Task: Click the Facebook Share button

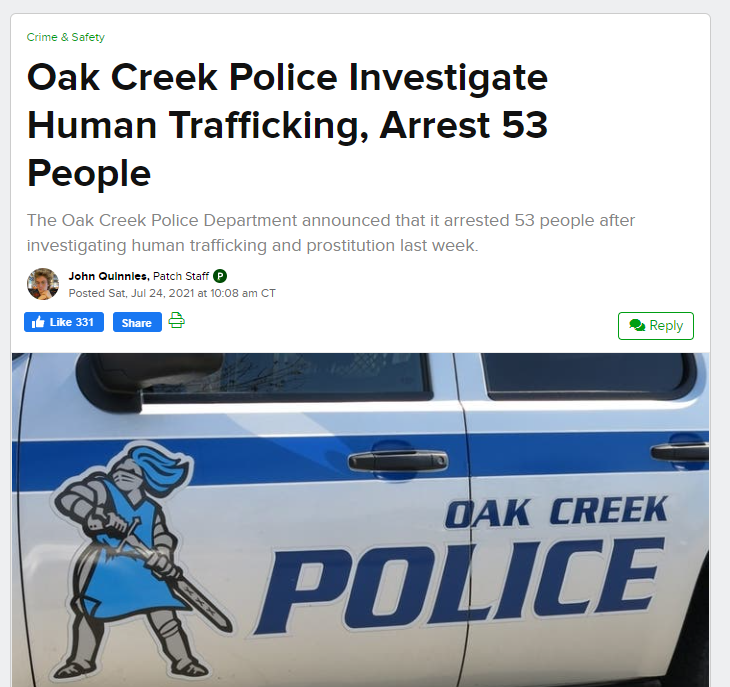Action: click(137, 322)
